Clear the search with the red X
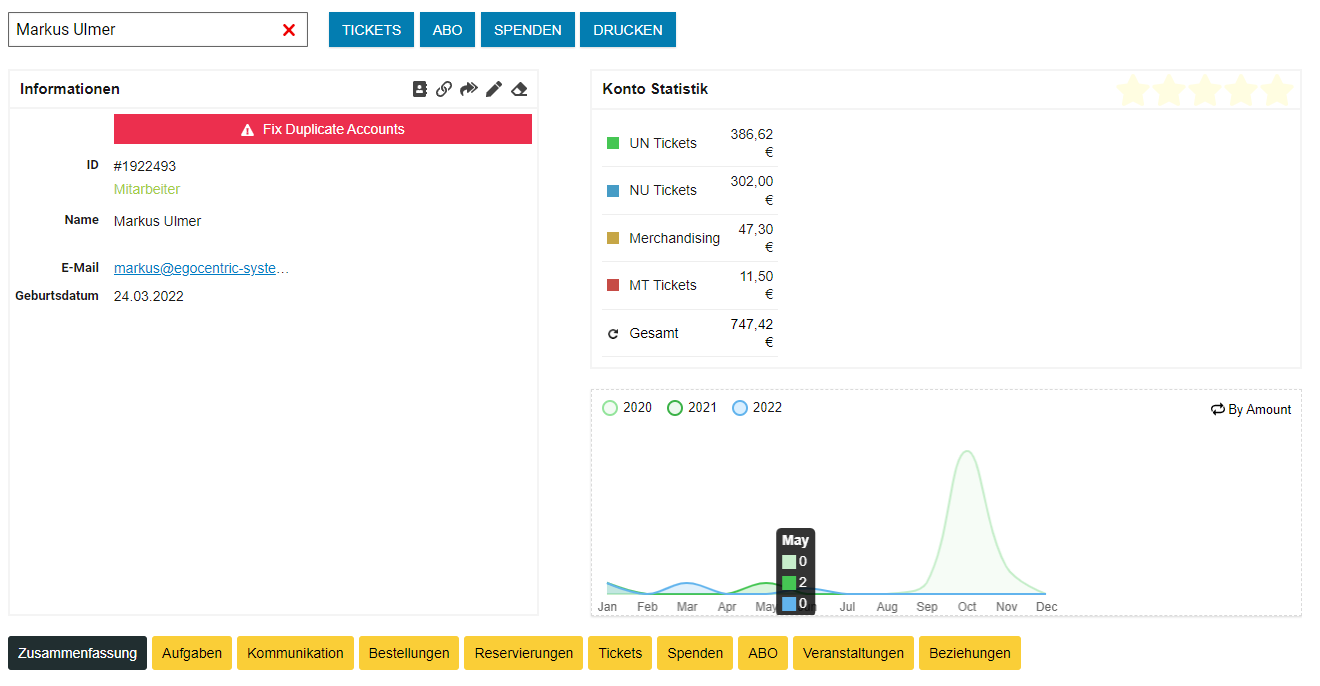The image size is (1320, 686). [x=289, y=30]
